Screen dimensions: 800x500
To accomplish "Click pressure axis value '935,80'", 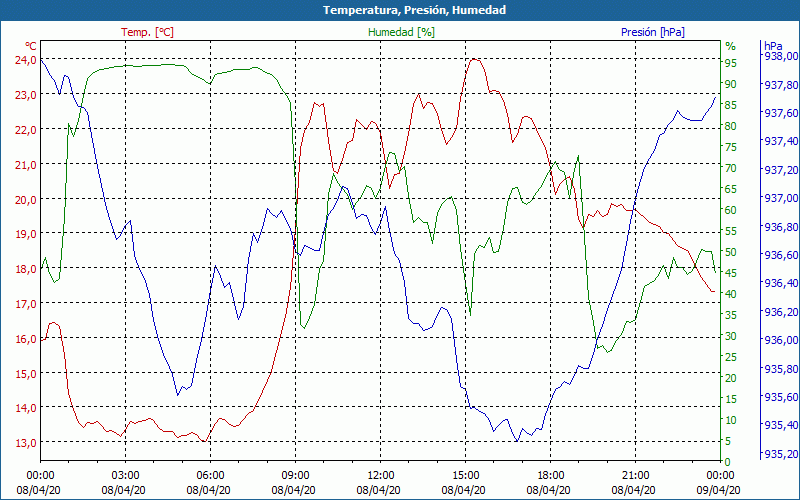I will point(782,368).
